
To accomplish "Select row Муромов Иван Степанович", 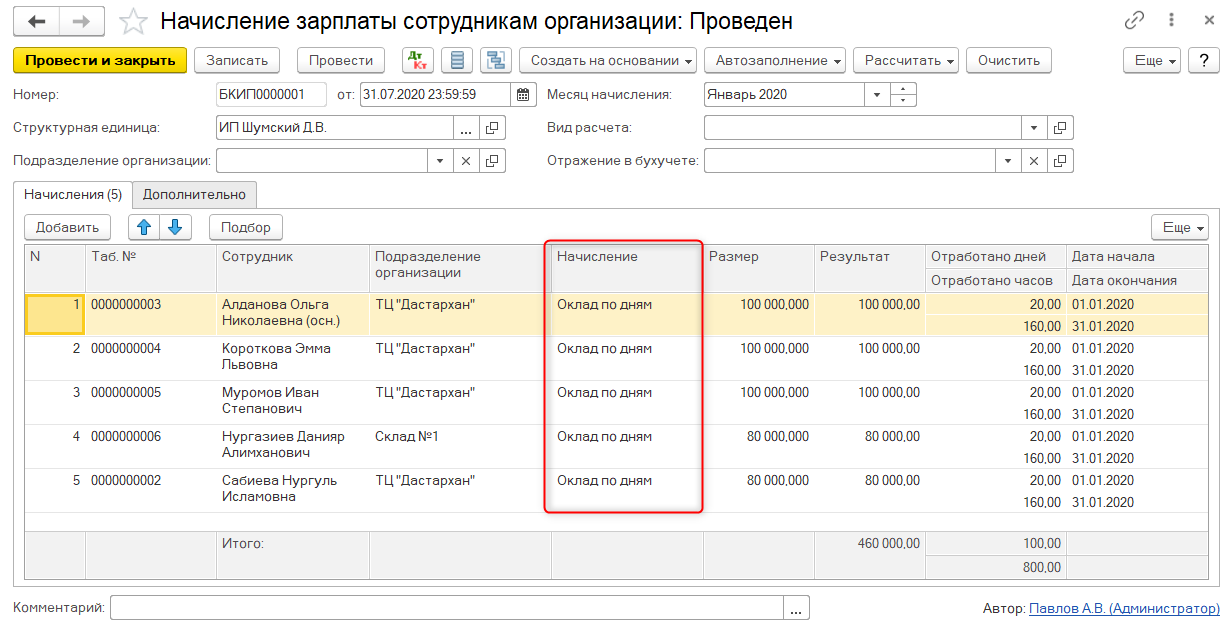I will [617, 402].
